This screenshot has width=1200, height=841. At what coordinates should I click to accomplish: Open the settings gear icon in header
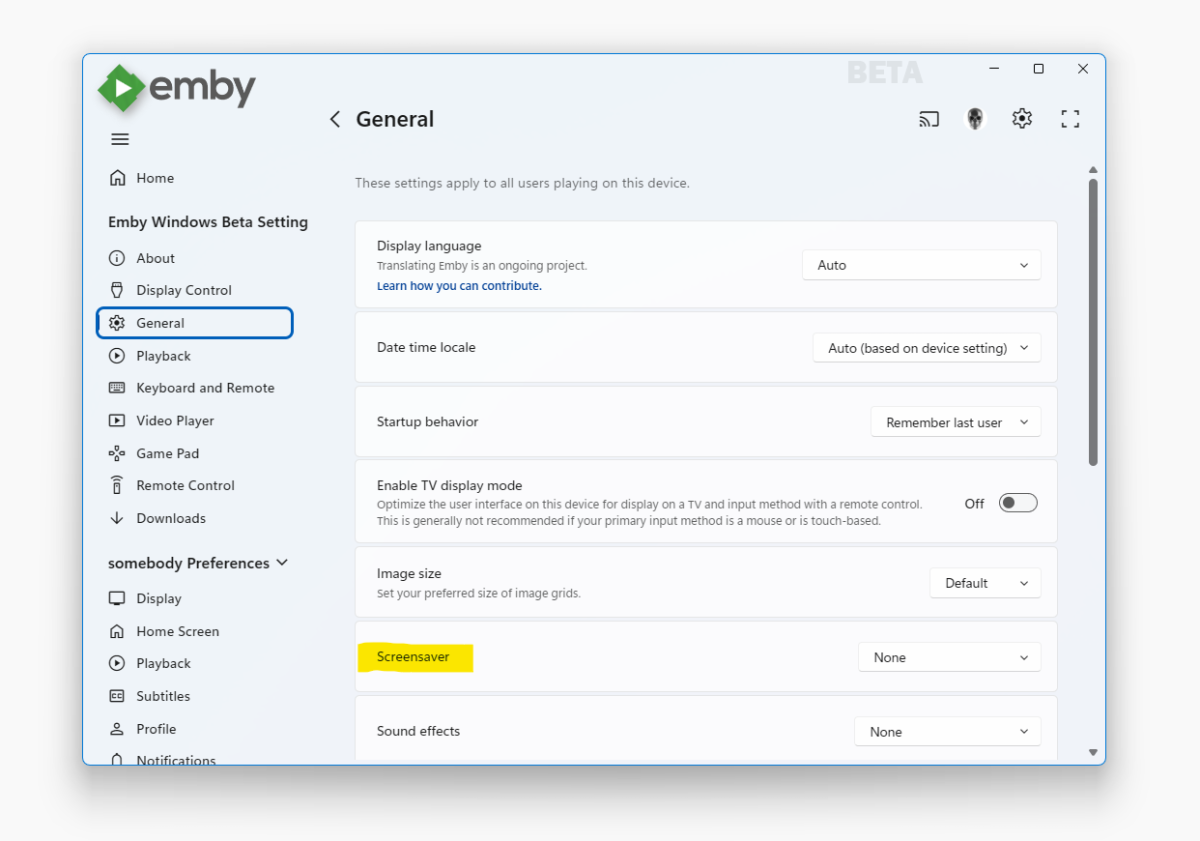pyautogui.click(x=1022, y=119)
